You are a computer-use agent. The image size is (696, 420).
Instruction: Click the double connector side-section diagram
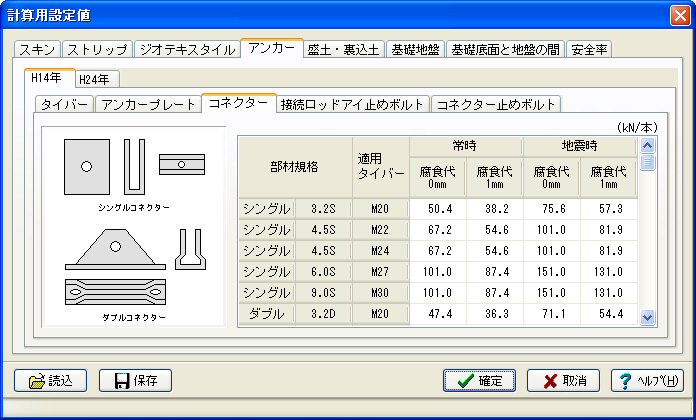190,250
